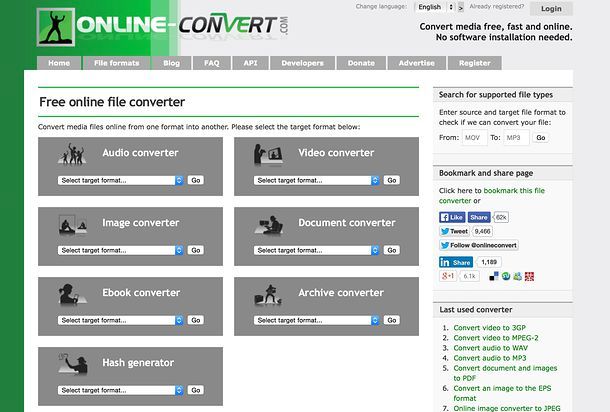Open Convert video to MPEG-2 link

pos(496,338)
